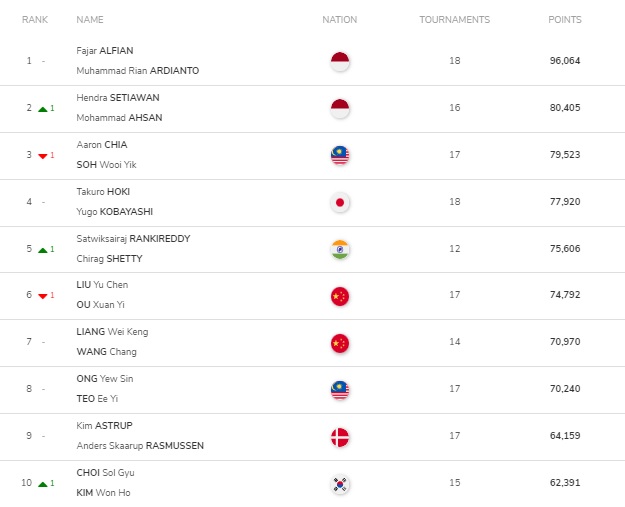Click the 96,064 points value
The height and width of the screenshot is (507, 625).
tap(565, 61)
